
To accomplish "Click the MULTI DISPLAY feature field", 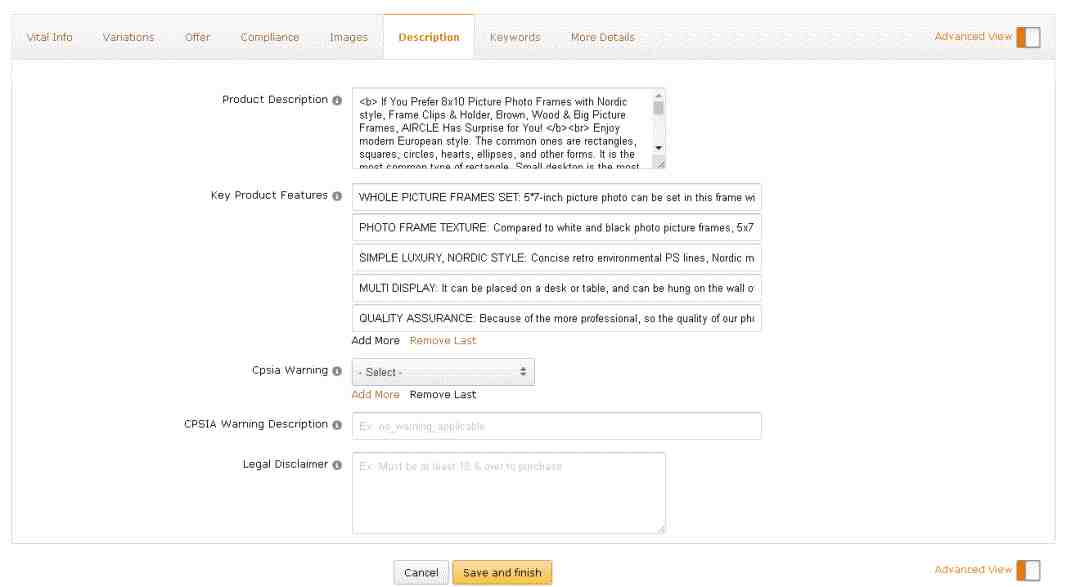I will click(x=557, y=288).
